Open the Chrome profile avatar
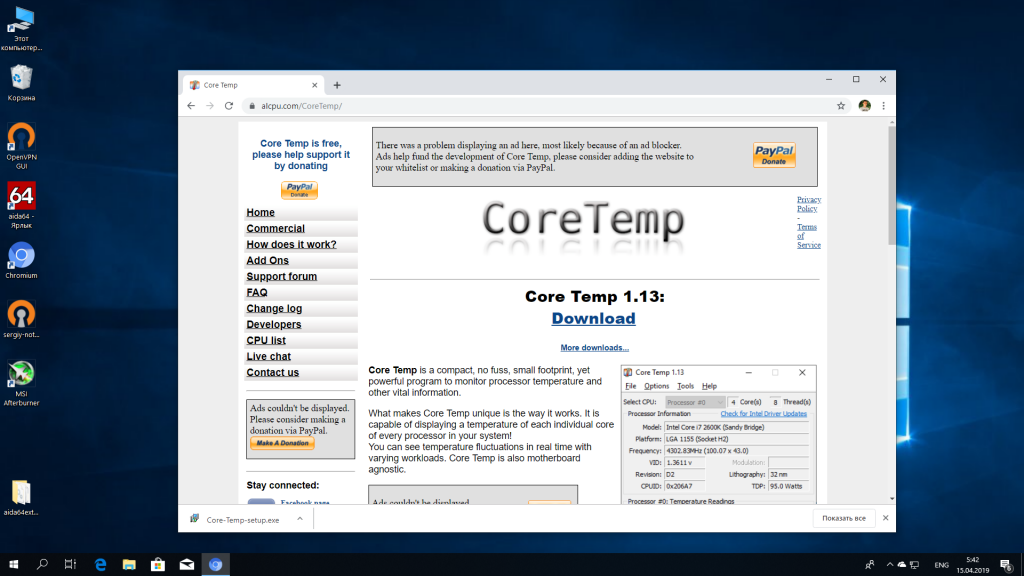This screenshot has width=1024, height=576. (864, 106)
